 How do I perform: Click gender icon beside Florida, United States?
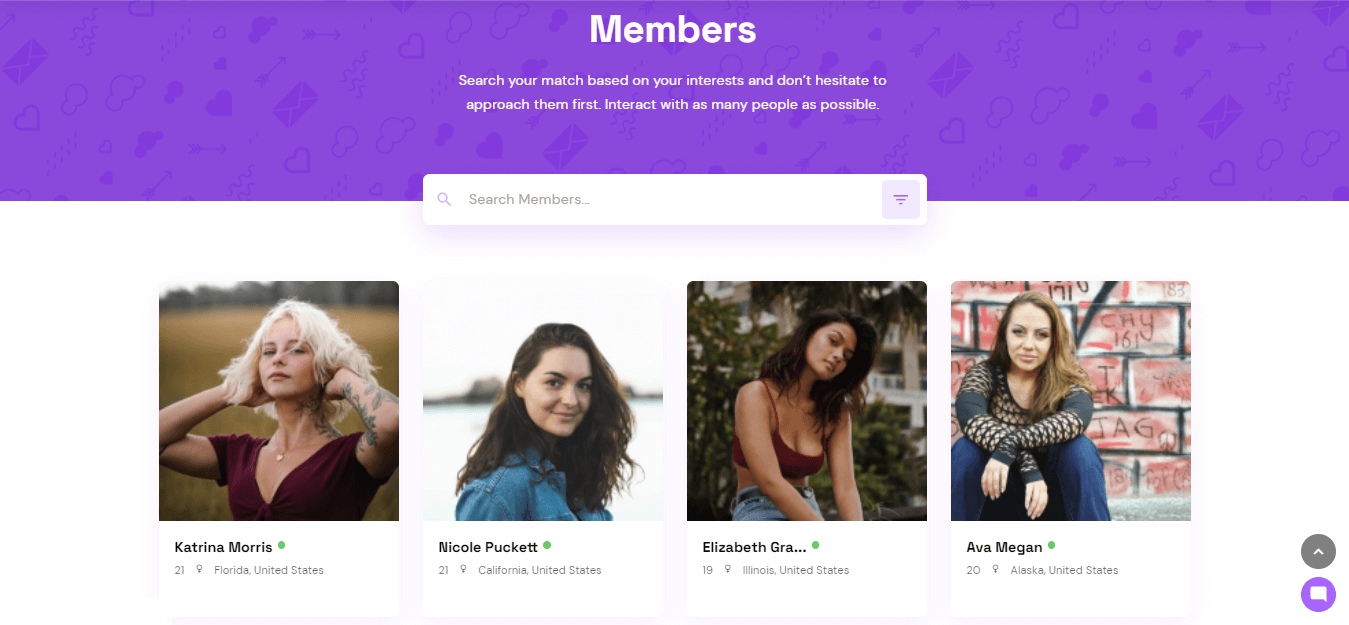click(199, 570)
